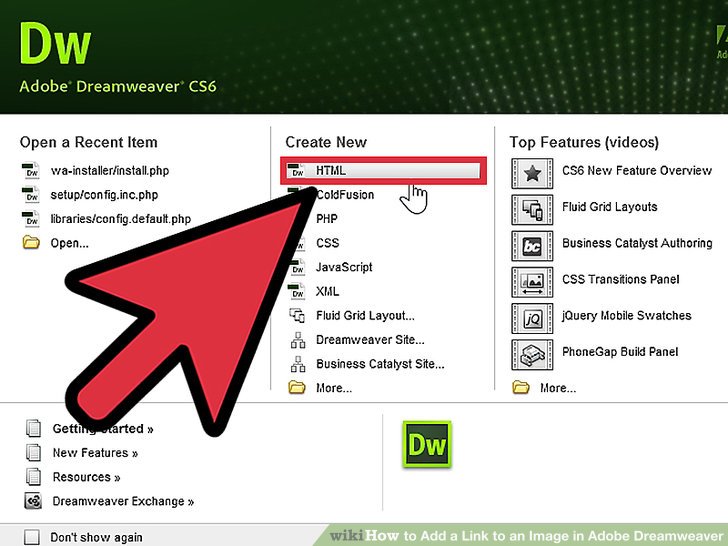Open recent file libraries/config.default.php

(120, 219)
